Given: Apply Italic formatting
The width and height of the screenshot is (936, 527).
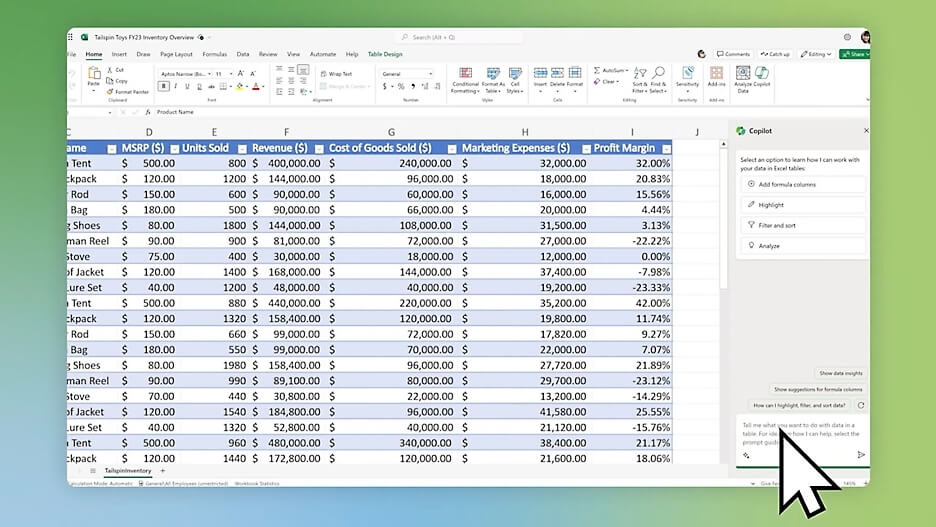Looking at the screenshot, I should pos(176,87).
